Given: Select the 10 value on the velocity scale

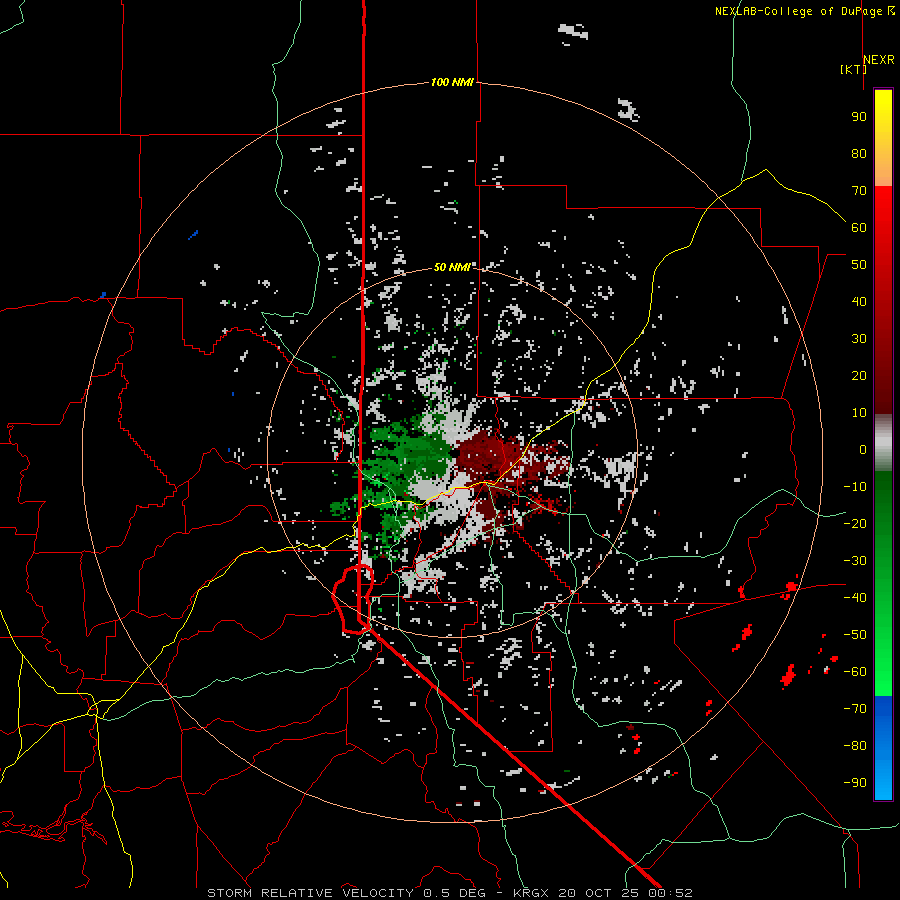Looking at the screenshot, I should point(859,413).
